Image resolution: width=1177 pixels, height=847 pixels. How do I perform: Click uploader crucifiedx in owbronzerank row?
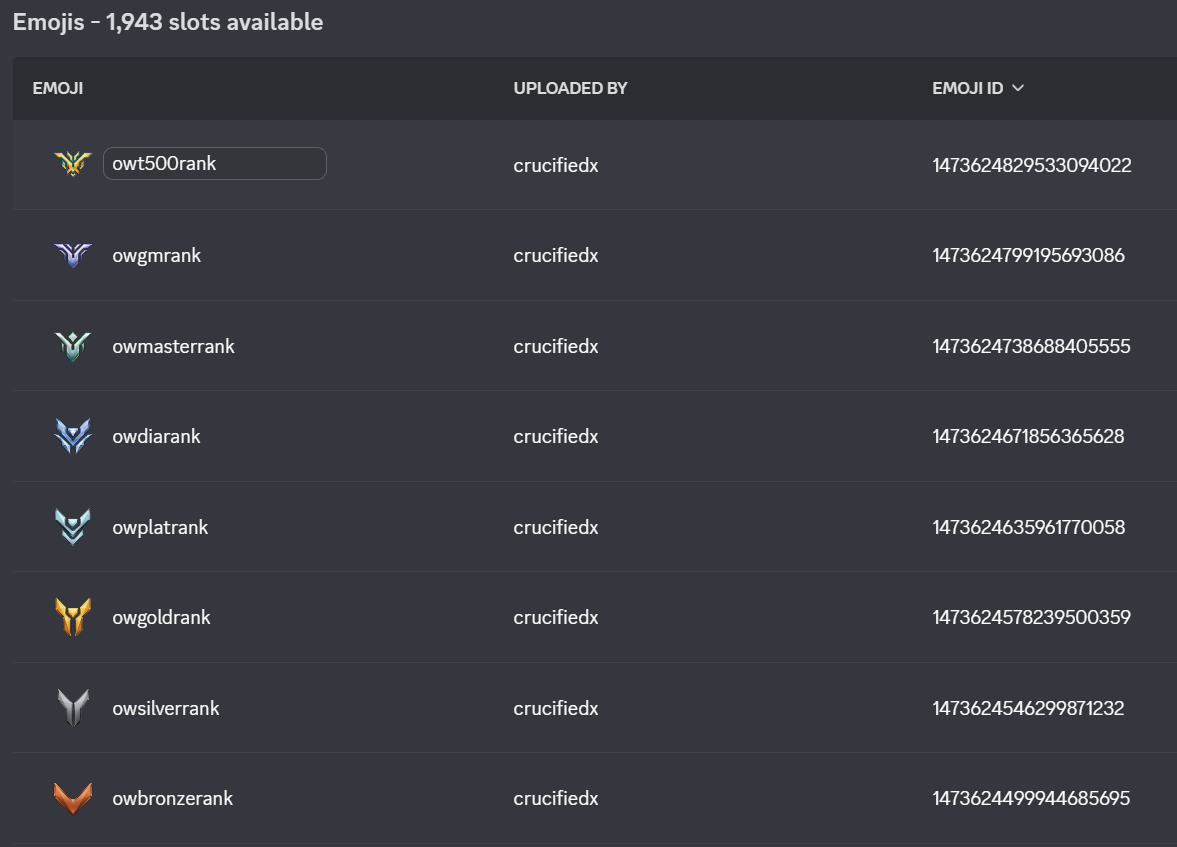[x=556, y=798]
